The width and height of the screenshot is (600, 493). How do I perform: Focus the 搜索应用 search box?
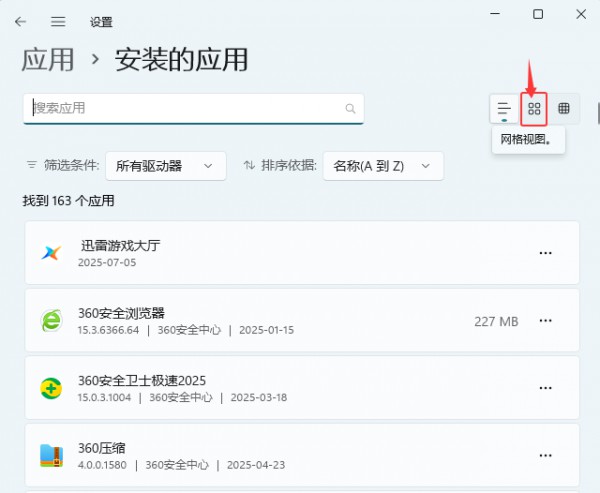[193, 109]
